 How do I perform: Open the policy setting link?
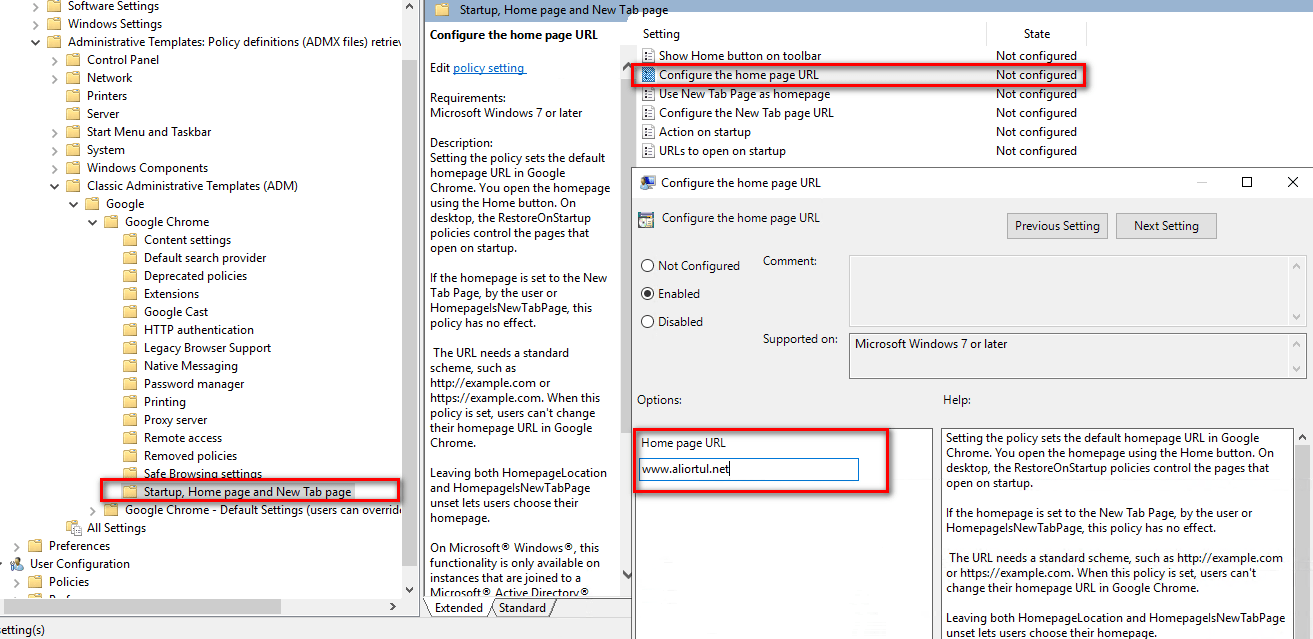[489, 68]
